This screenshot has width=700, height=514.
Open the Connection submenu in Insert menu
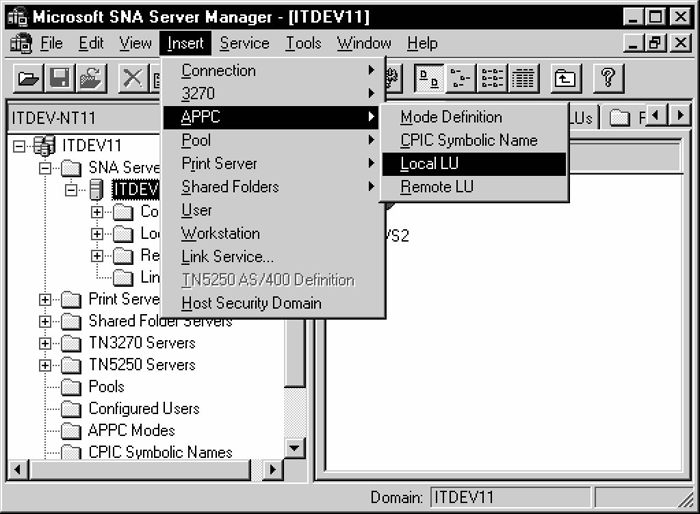click(219, 71)
